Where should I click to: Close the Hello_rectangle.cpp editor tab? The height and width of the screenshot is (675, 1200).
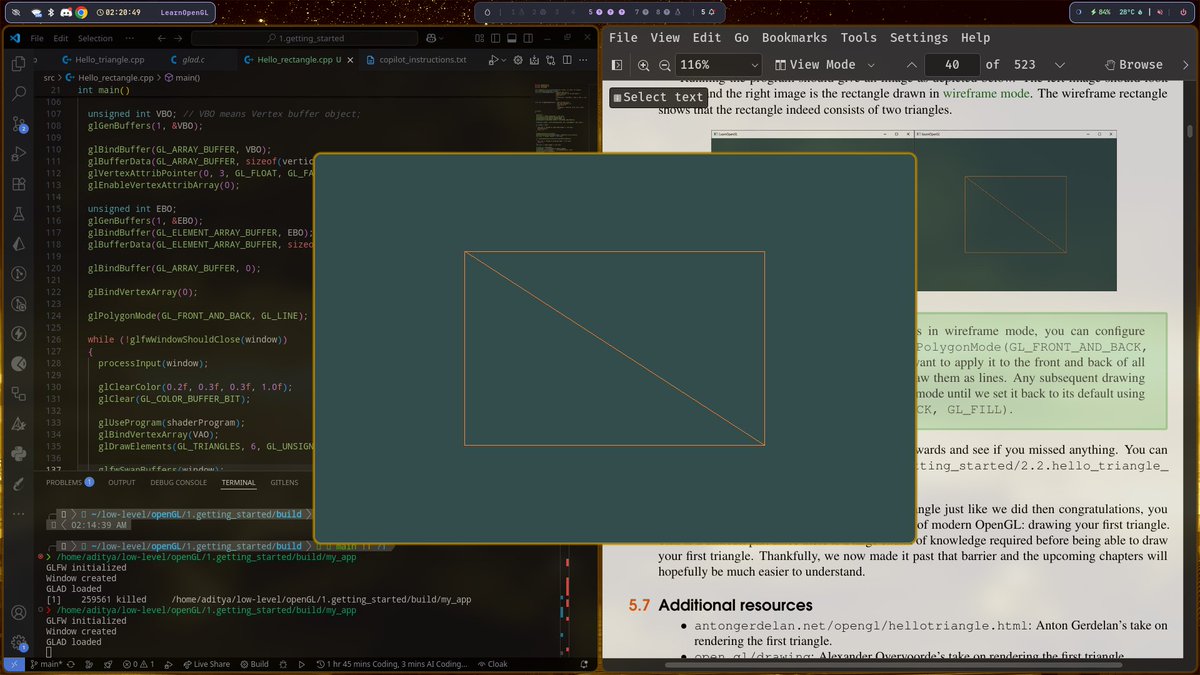point(349,60)
